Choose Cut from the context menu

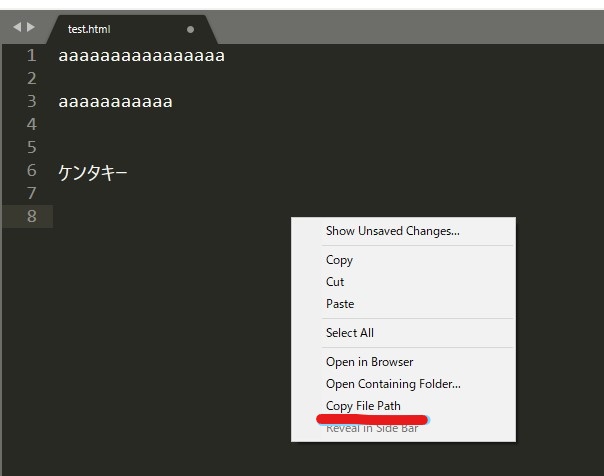click(x=403, y=282)
